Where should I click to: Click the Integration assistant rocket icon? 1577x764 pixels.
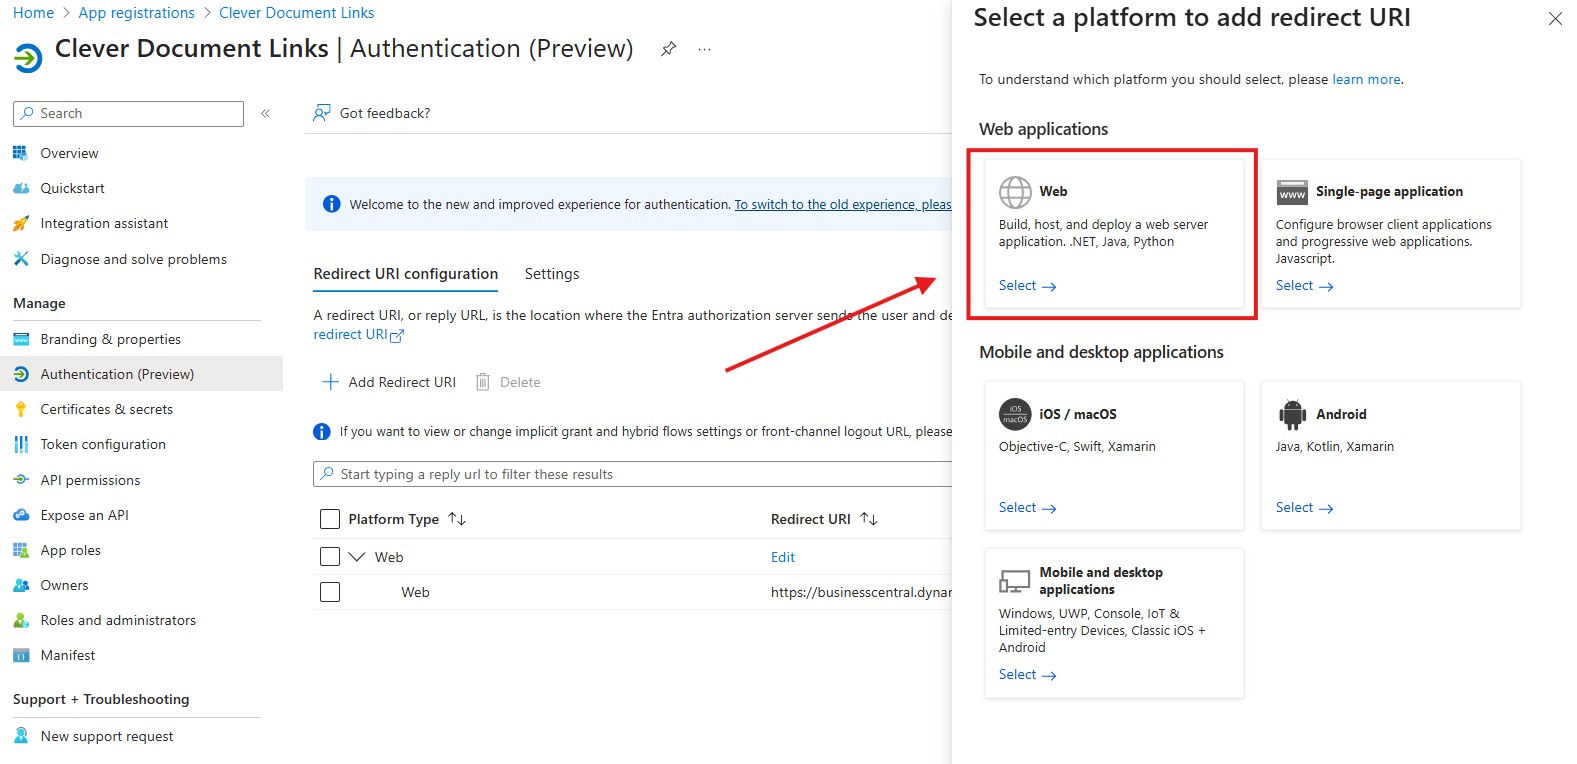point(20,223)
